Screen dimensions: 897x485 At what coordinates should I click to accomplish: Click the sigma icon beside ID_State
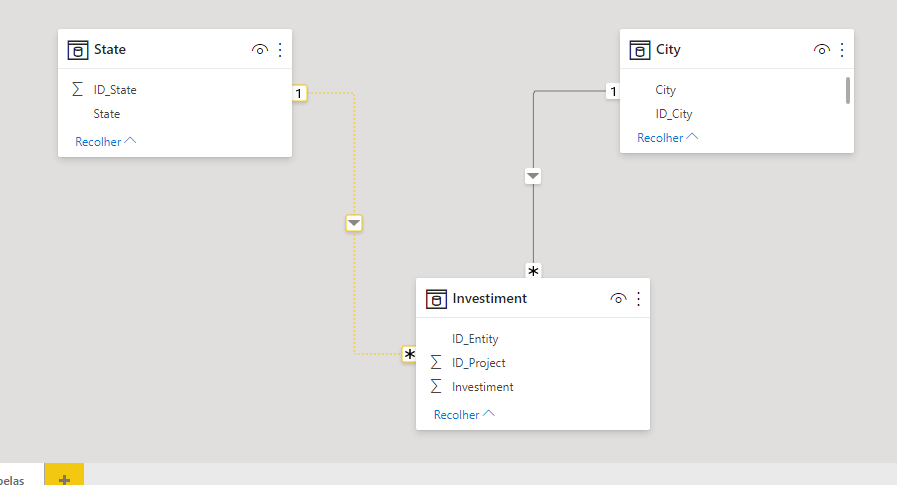coord(77,89)
